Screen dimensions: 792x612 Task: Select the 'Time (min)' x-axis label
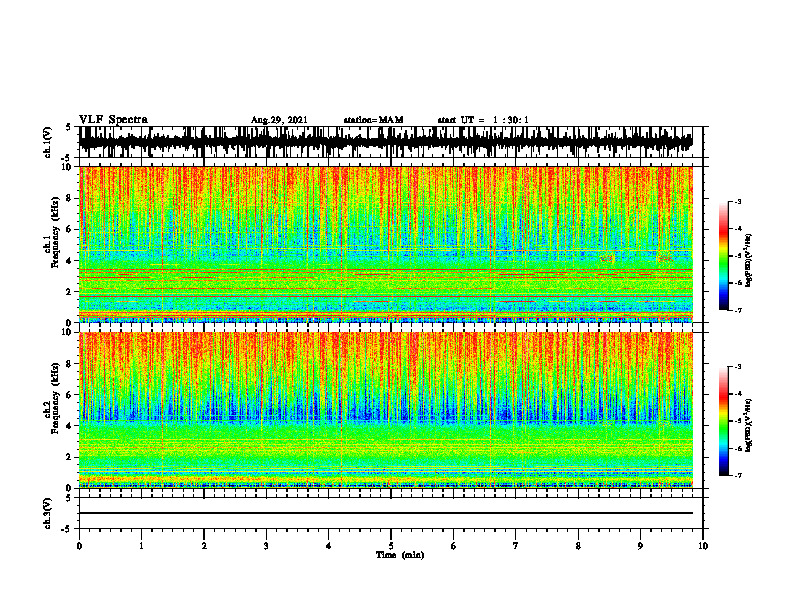(x=400, y=555)
